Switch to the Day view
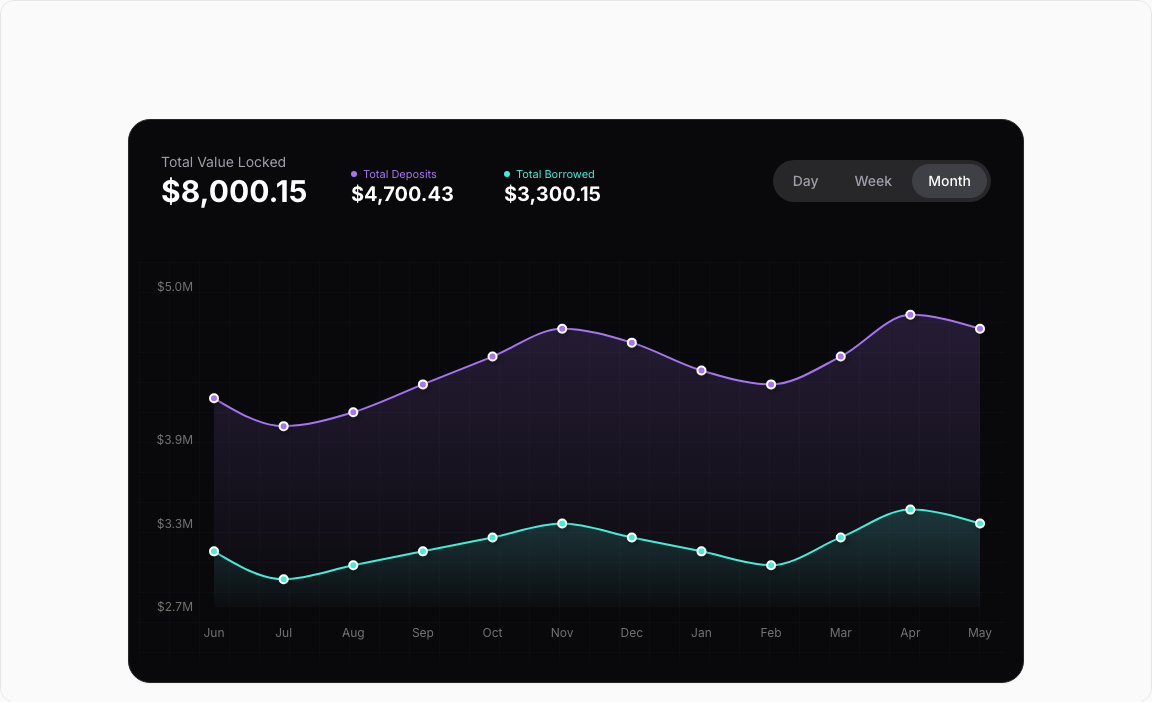This screenshot has height=702, width=1152. pos(805,181)
